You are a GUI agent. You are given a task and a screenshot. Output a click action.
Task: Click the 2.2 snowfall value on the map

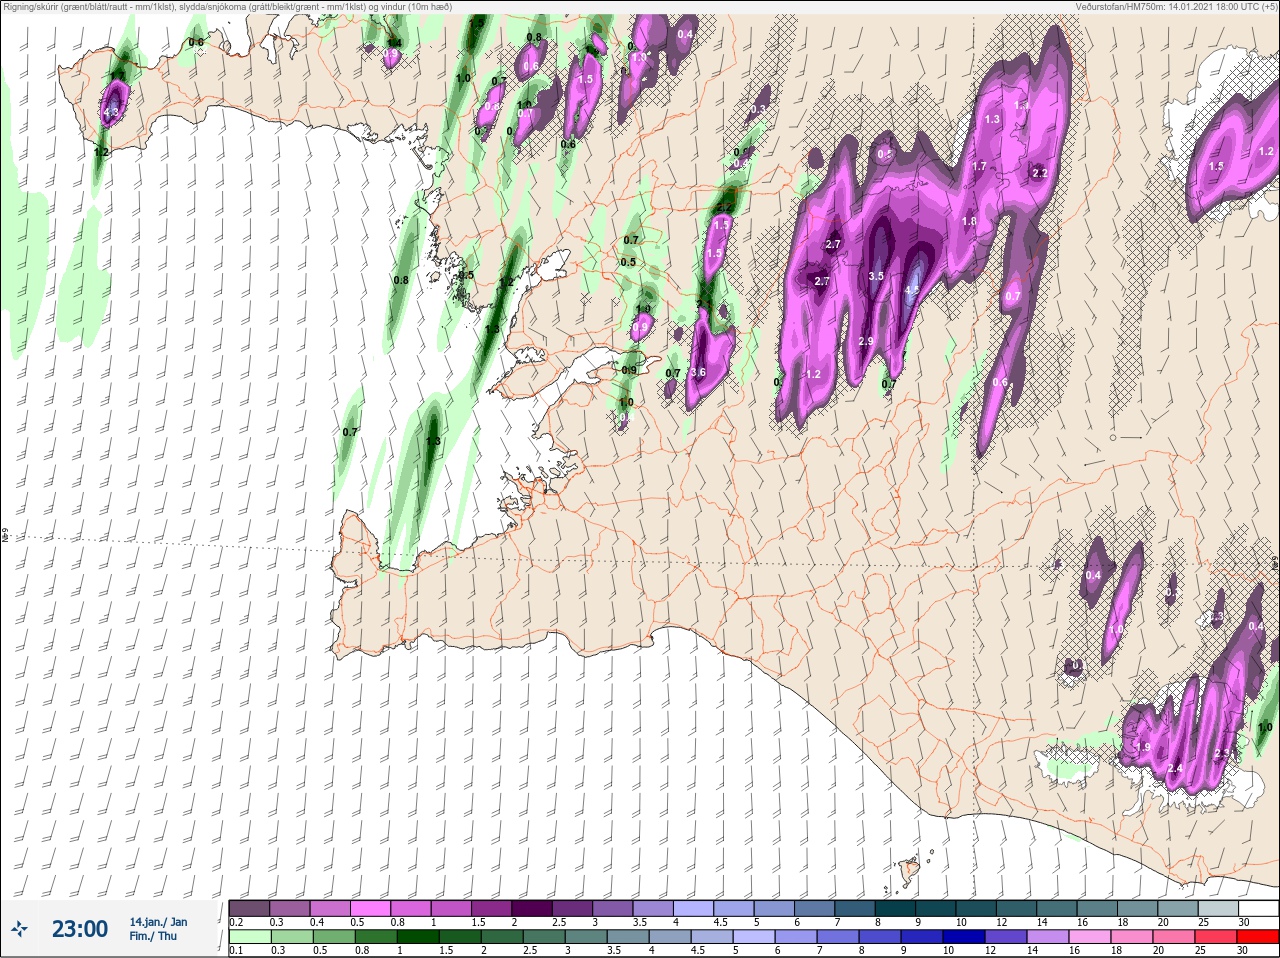pyautogui.click(x=1039, y=173)
